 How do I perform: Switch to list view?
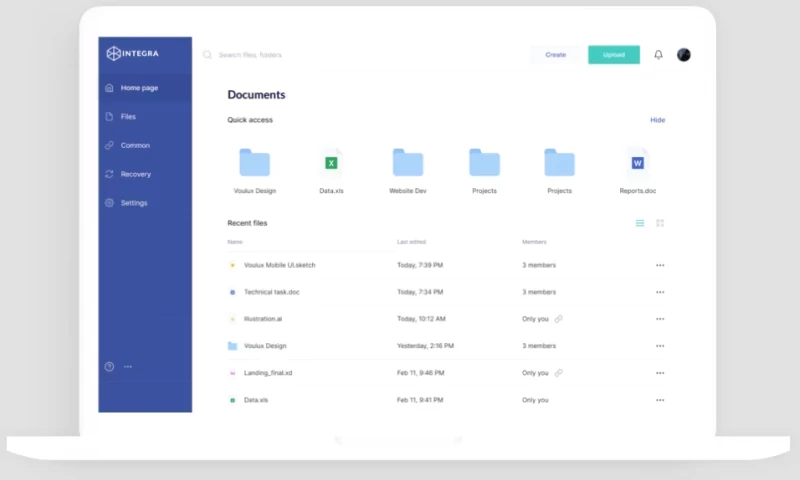tap(640, 223)
